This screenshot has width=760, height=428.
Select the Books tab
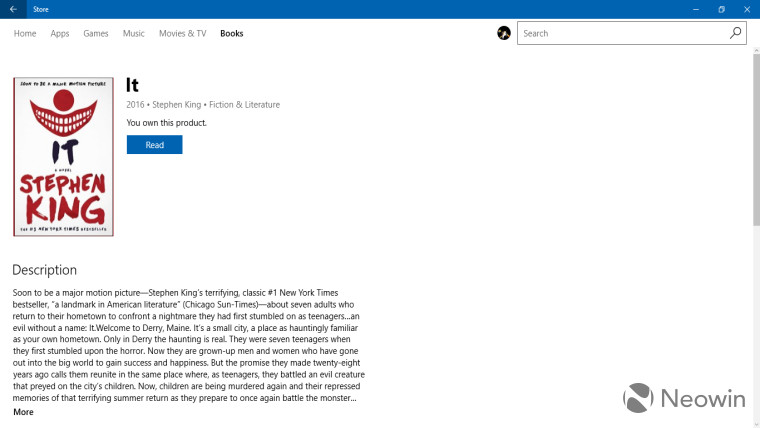(x=232, y=33)
